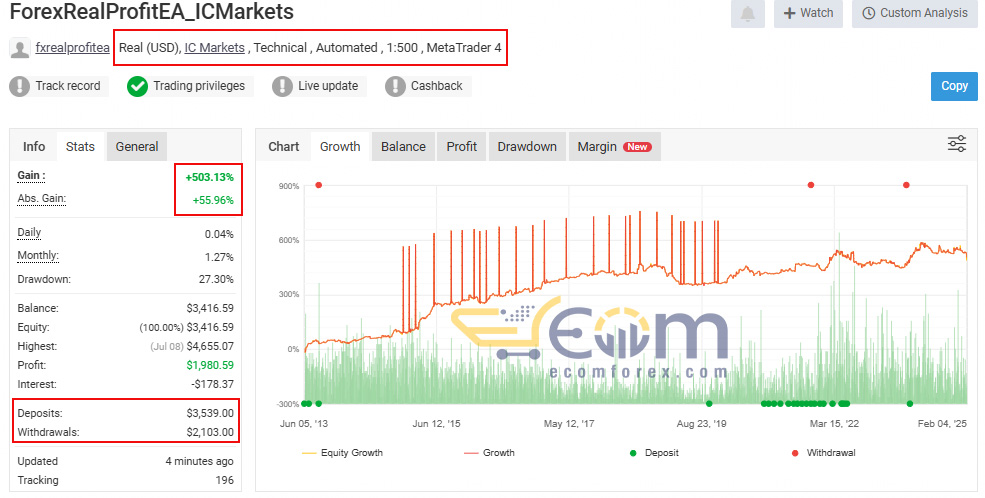Click the Track record warning icon
Viewport: 985px width, 498px height.
coord(19,86)
